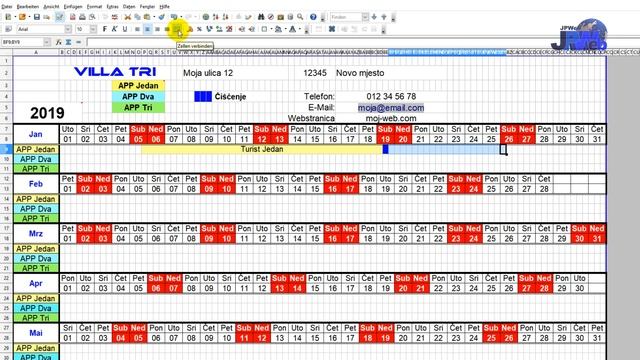
Task: Click the Print icon in toolbar
Action: pyautogui.click(x=82, y=17)
